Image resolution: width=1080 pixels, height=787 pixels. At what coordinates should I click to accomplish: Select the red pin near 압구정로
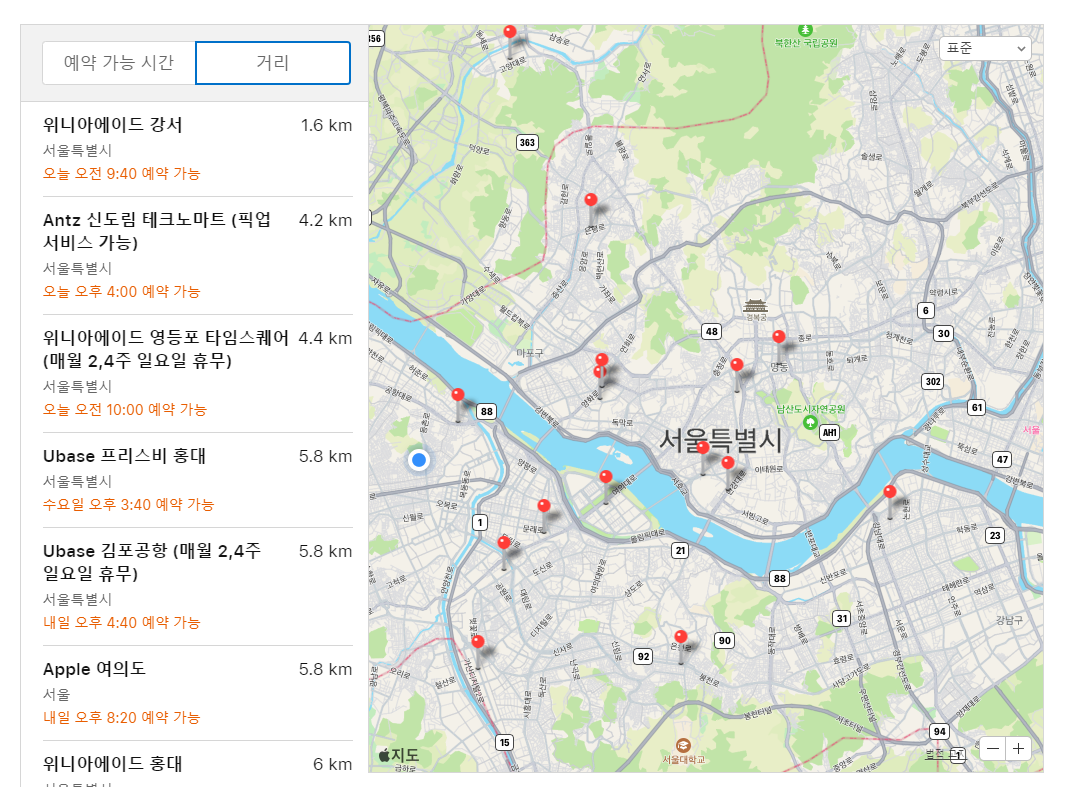890,492
